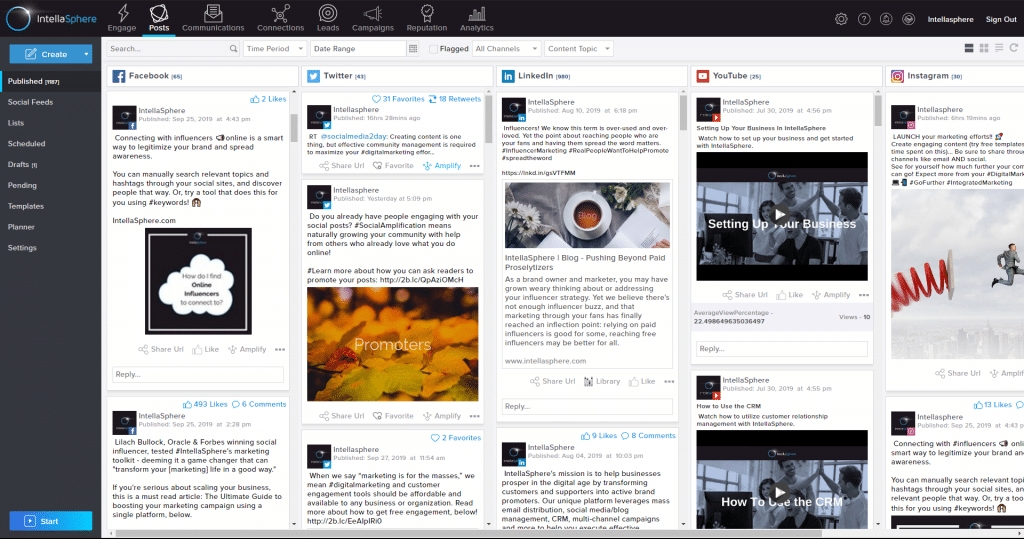1024x539 pixels.
Task: Expand the Create button dropdown arrow
Action: coord(86,54)
